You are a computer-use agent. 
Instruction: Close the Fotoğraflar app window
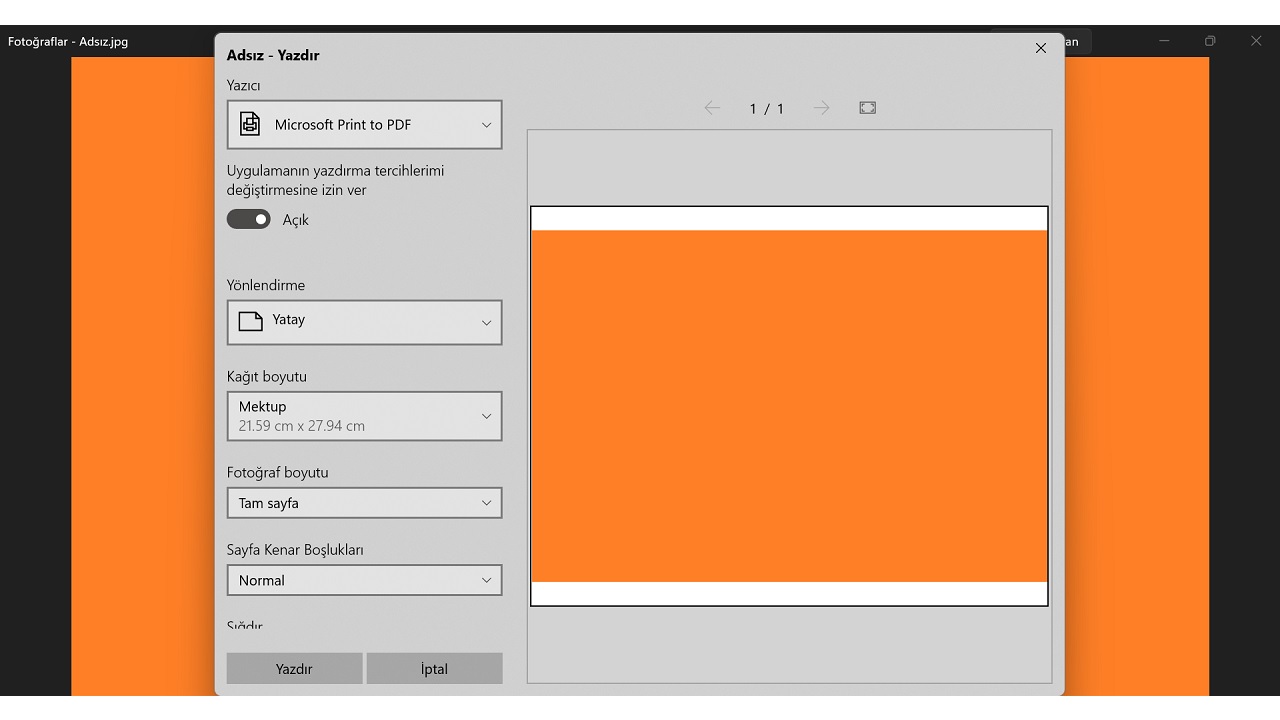[1256, 41]
